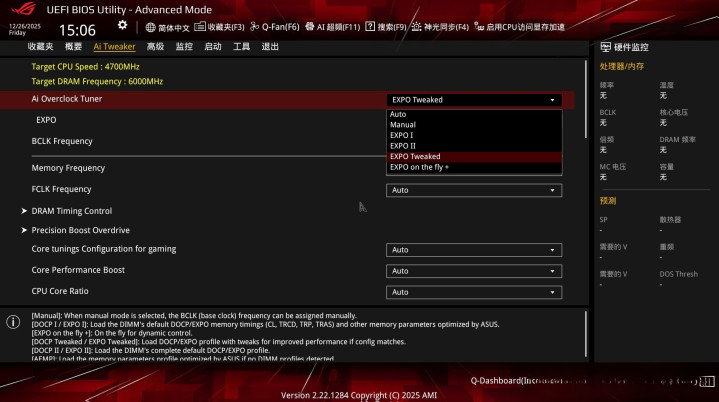
Task: Select EXPO II option
Action: [x=474, y=146]
